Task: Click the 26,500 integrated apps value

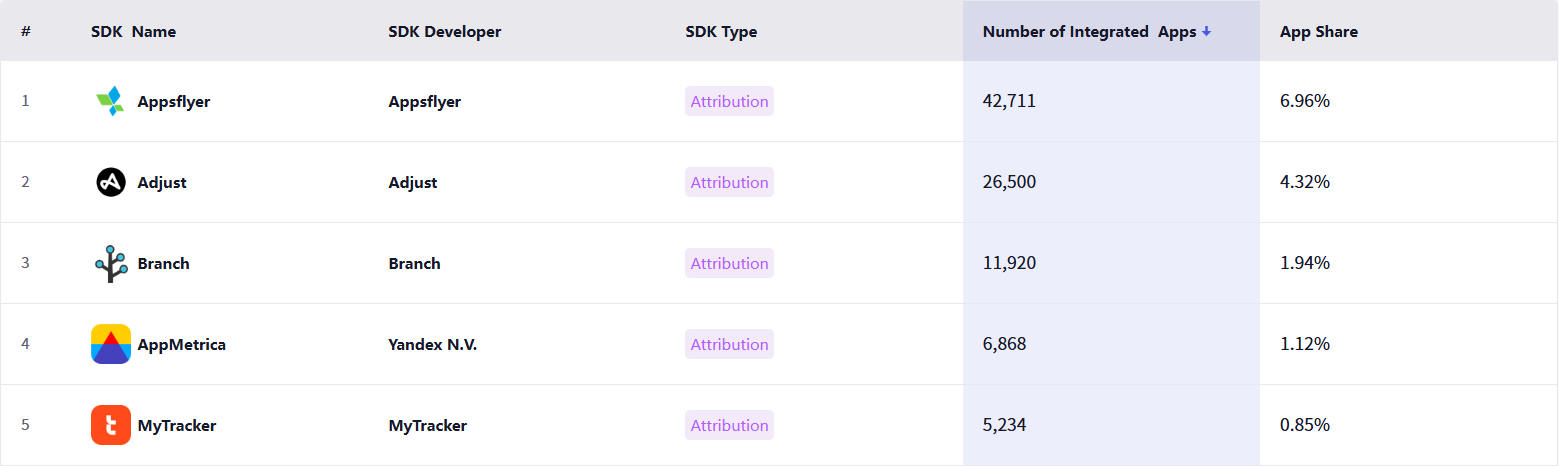Action: coord(1010,182)
